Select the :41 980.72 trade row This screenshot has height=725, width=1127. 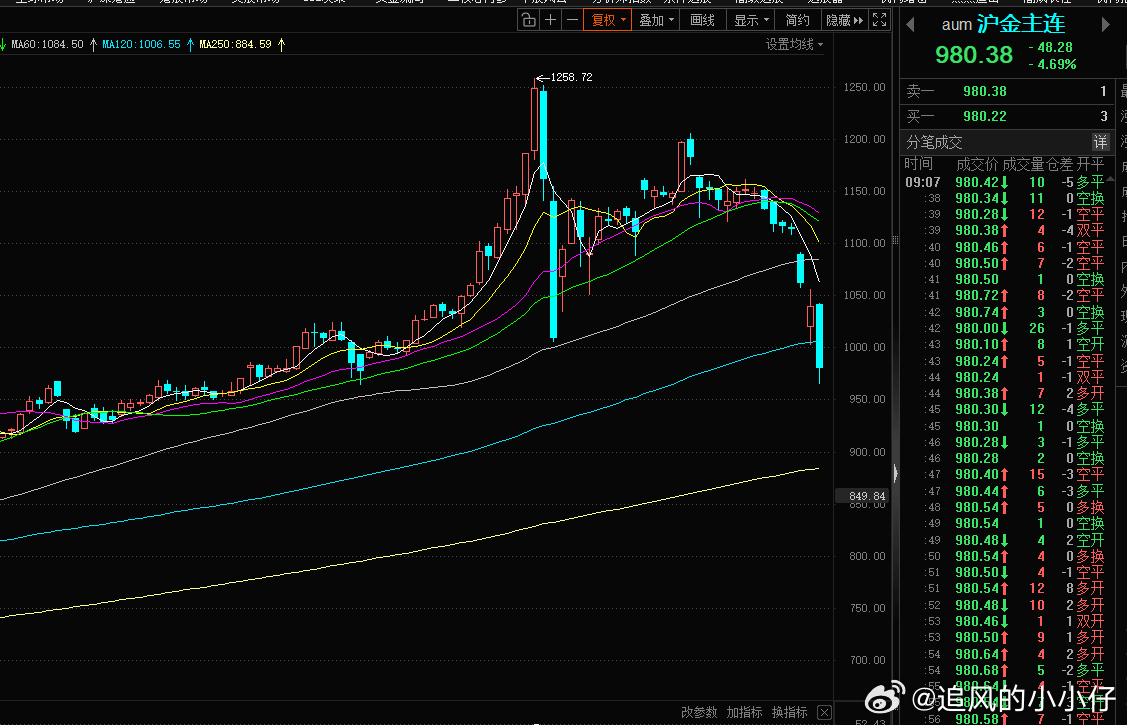1006,295
